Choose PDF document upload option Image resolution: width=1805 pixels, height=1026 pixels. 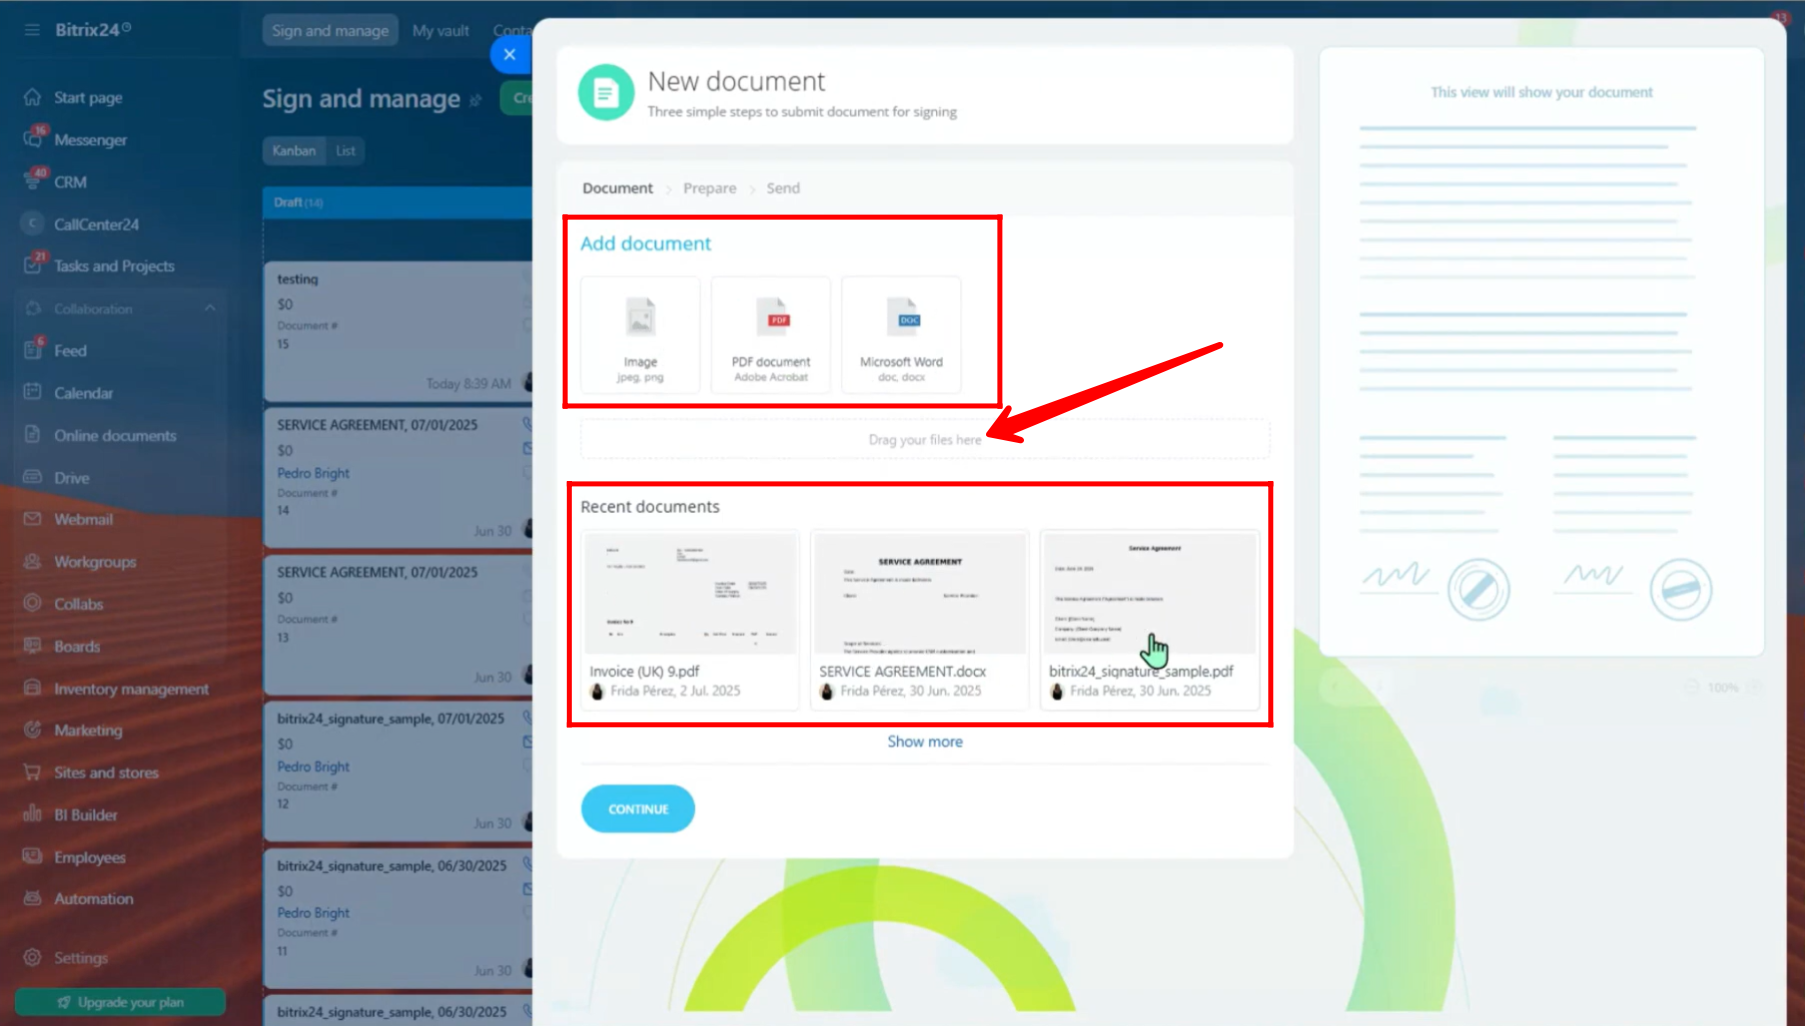pyautogui.click(x=771, y=335)
